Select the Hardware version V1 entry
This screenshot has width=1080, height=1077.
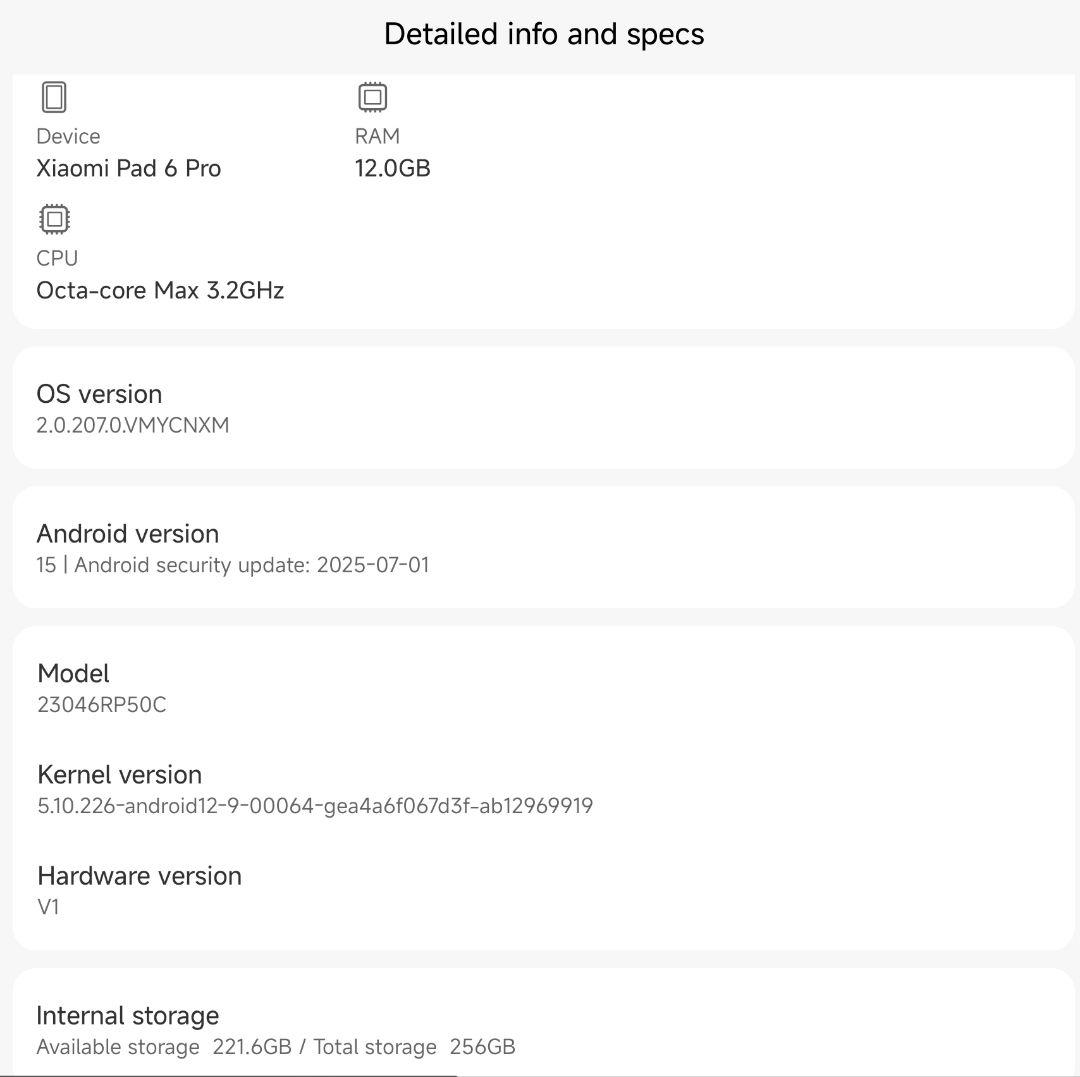click(46, 907)
